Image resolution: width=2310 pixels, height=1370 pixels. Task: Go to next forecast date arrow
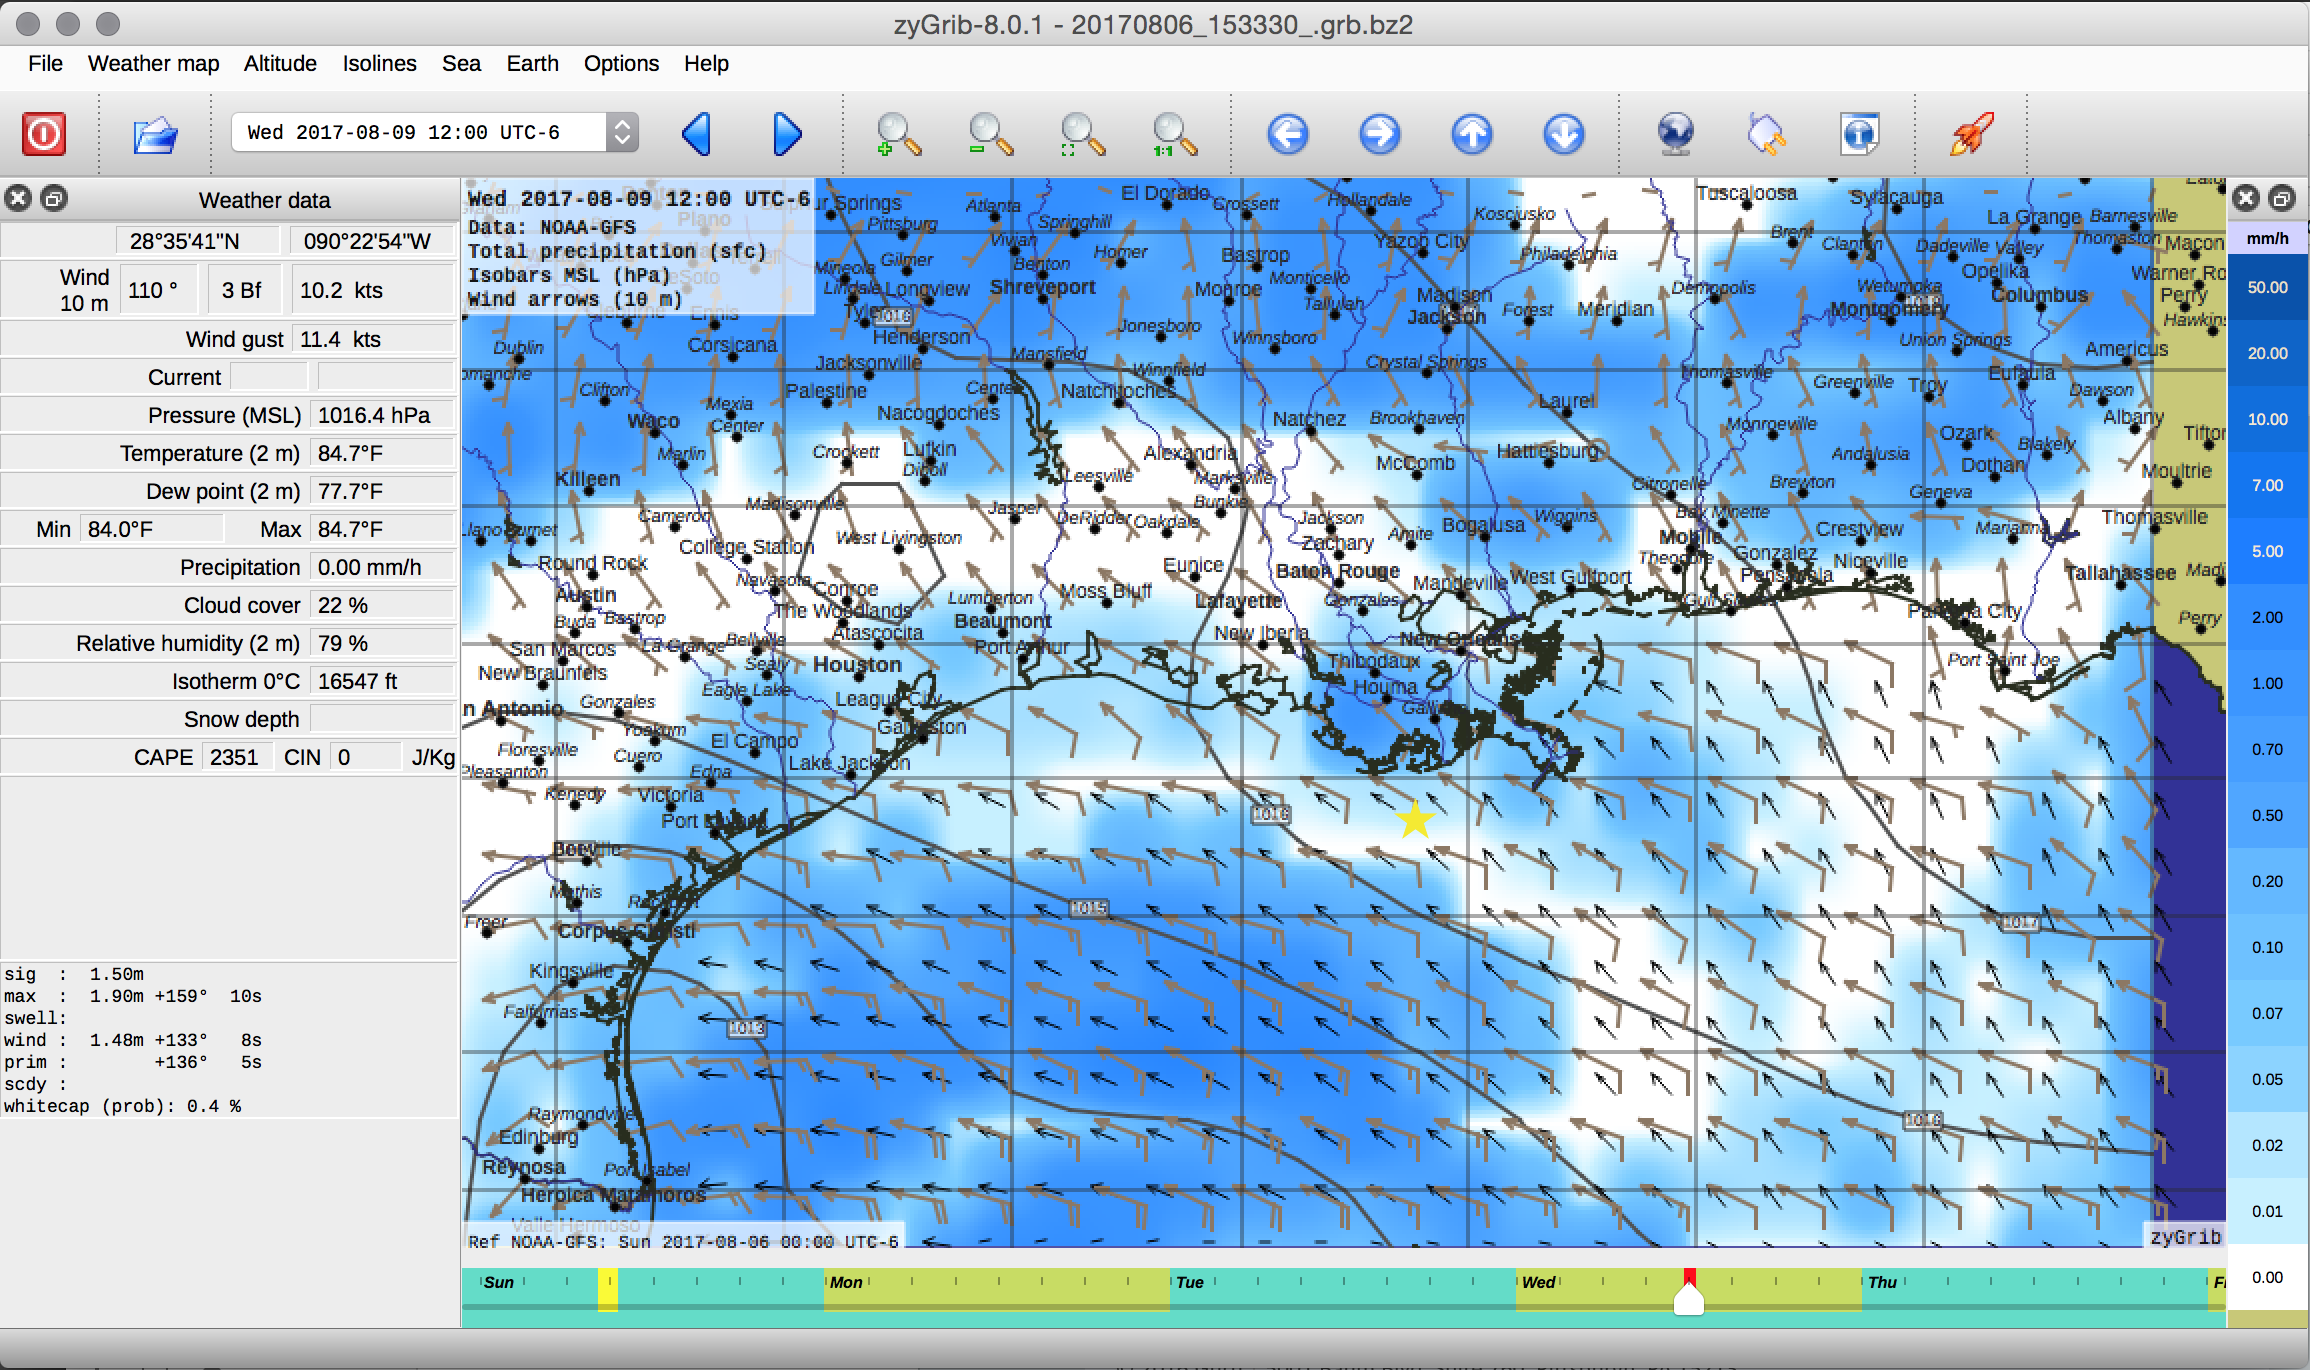[787, 134]
